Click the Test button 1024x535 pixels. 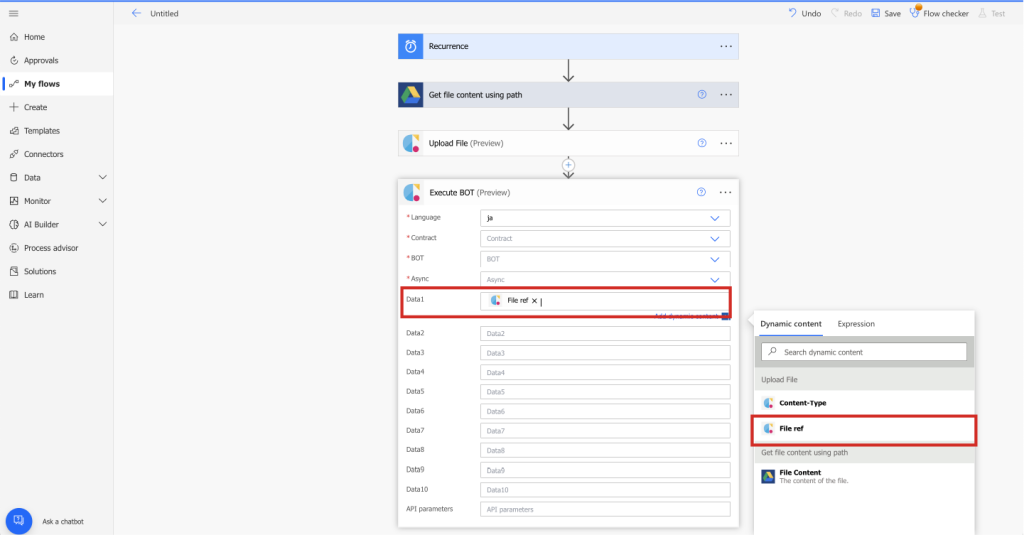tap(992, 13)
